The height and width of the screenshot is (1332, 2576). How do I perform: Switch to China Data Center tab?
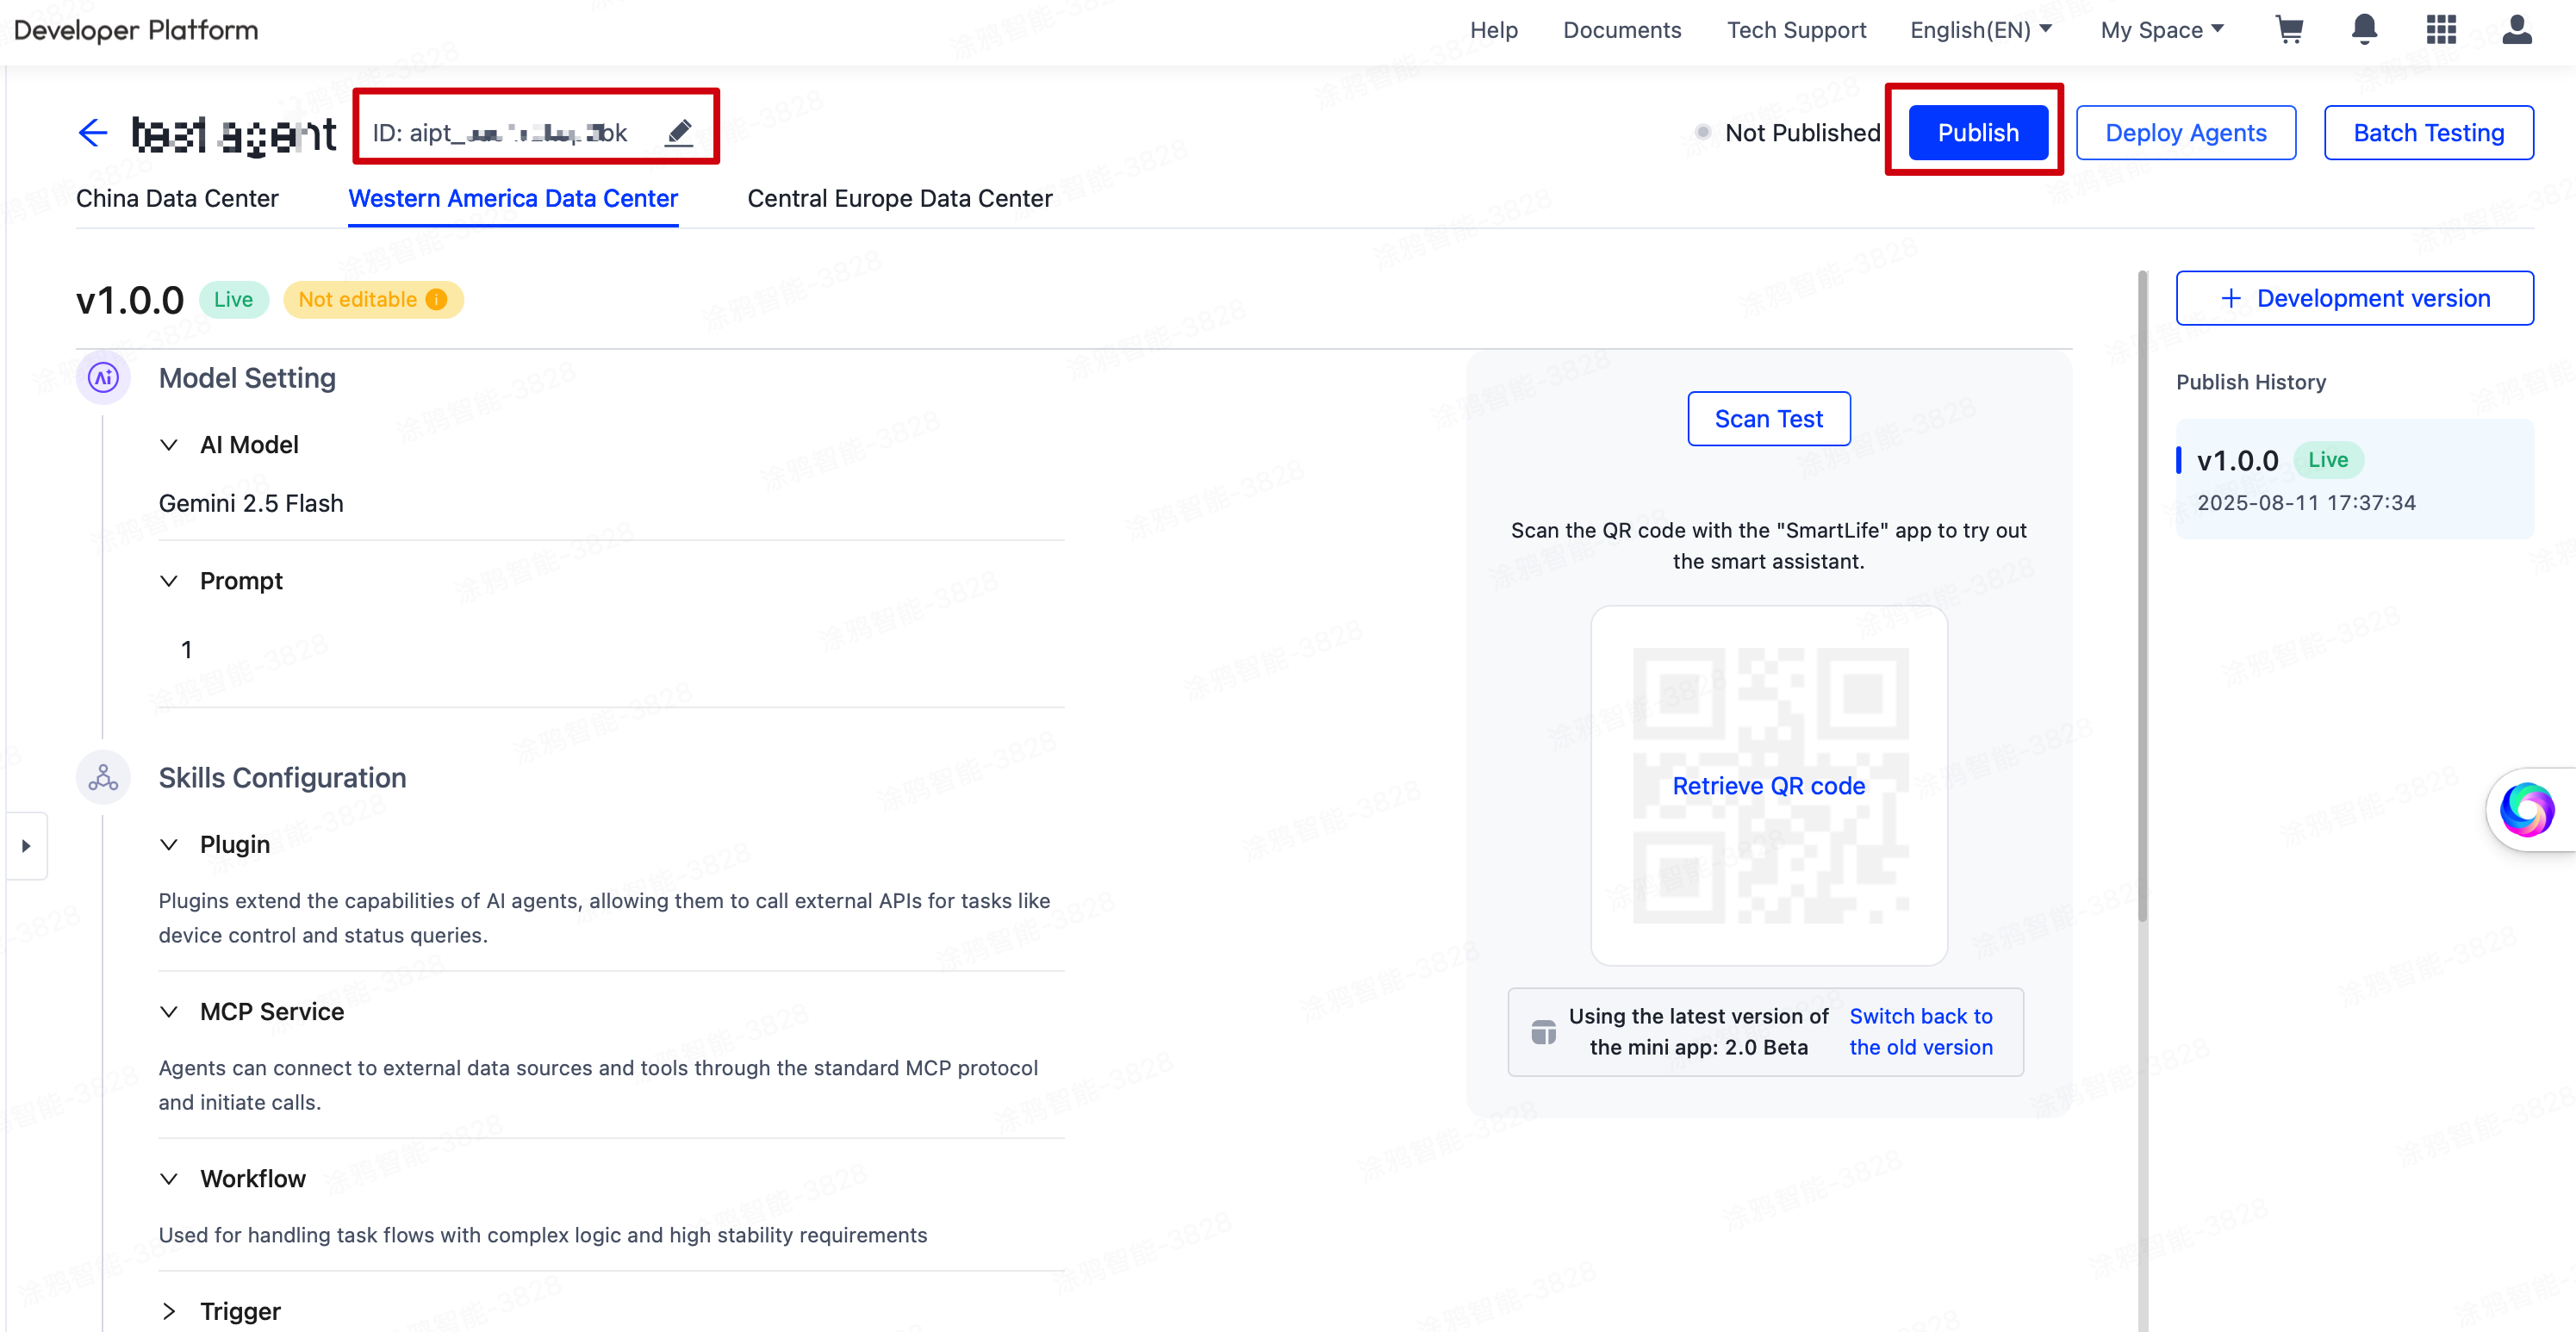point(177,198)
